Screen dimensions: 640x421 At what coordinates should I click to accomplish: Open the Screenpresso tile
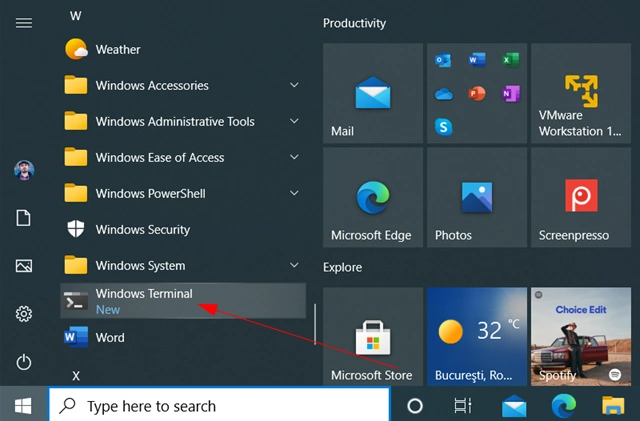581,197
